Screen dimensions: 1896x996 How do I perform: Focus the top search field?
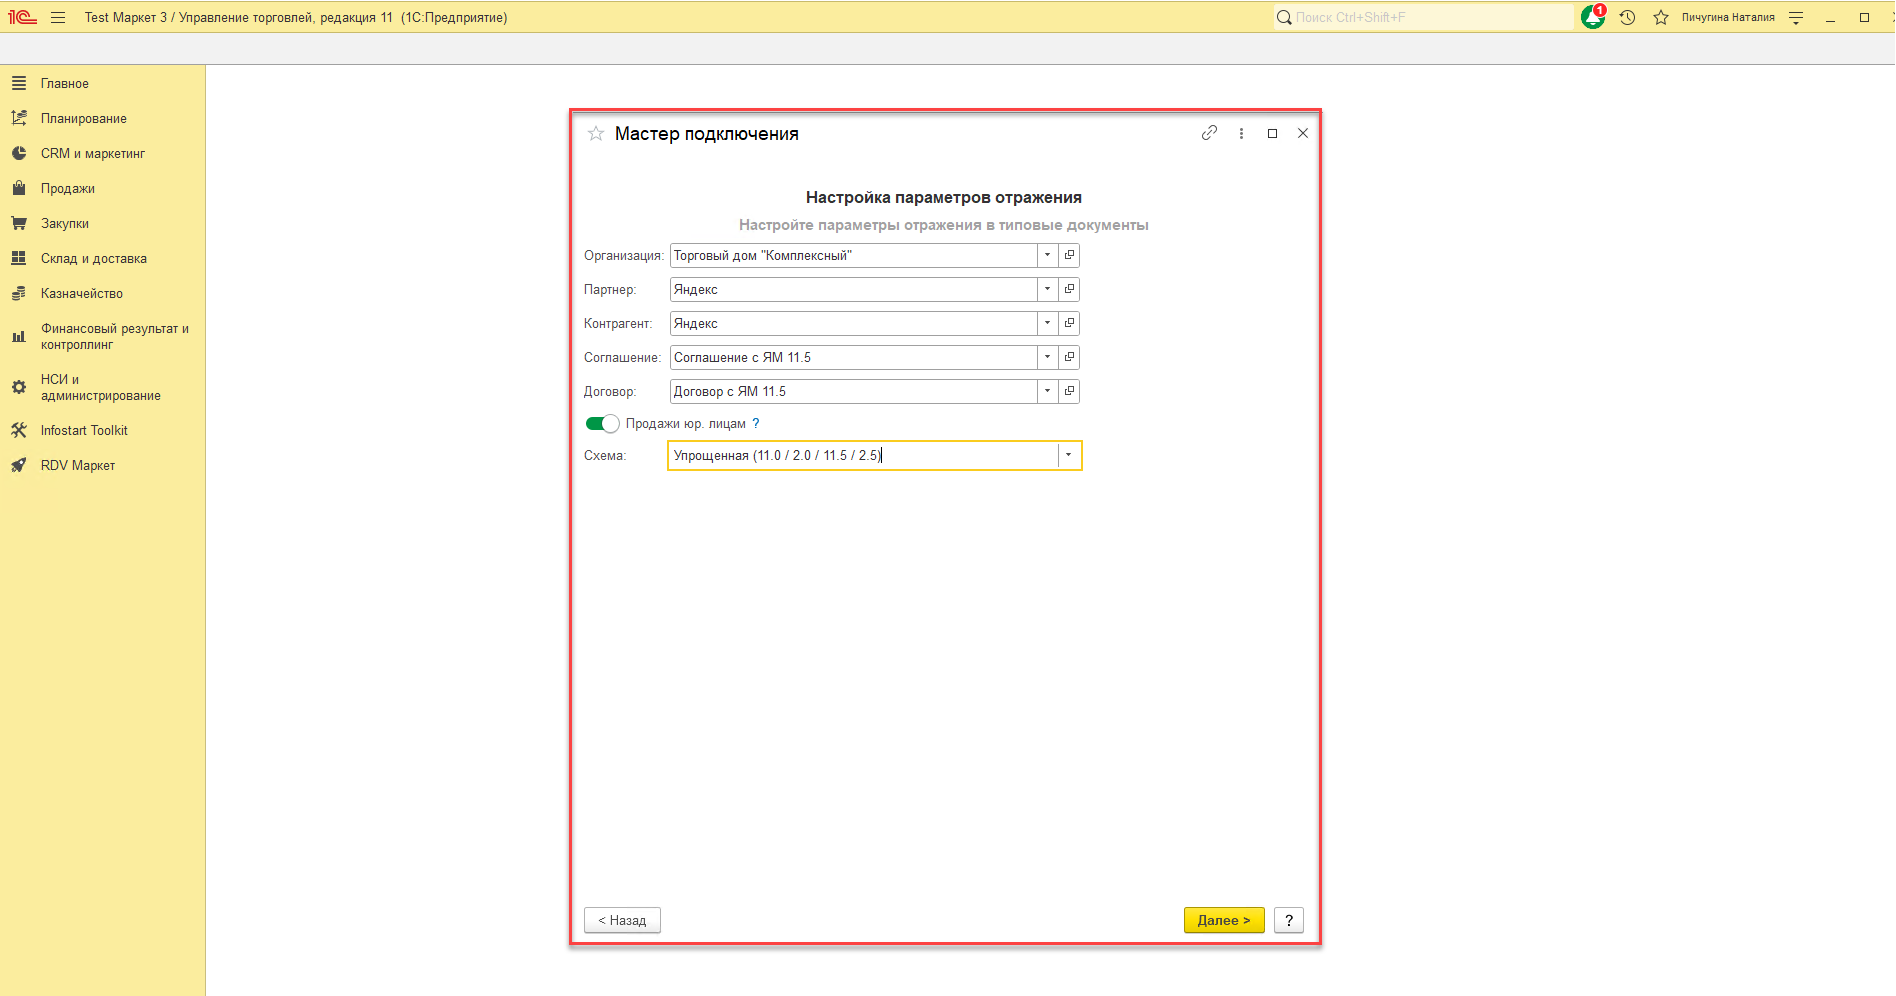tap(1425, 17)
